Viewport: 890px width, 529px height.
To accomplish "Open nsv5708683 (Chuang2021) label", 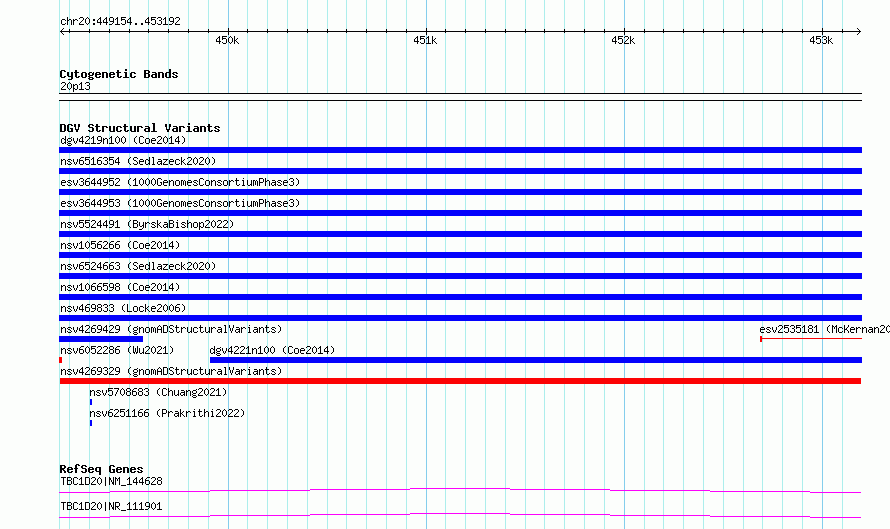I will pyautogui.click(x=158, y=392).
